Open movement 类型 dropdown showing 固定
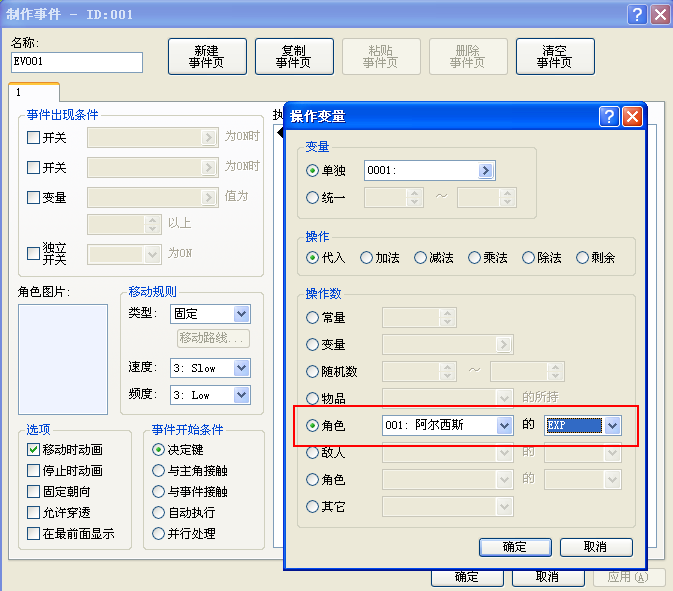 pos(242,314)
